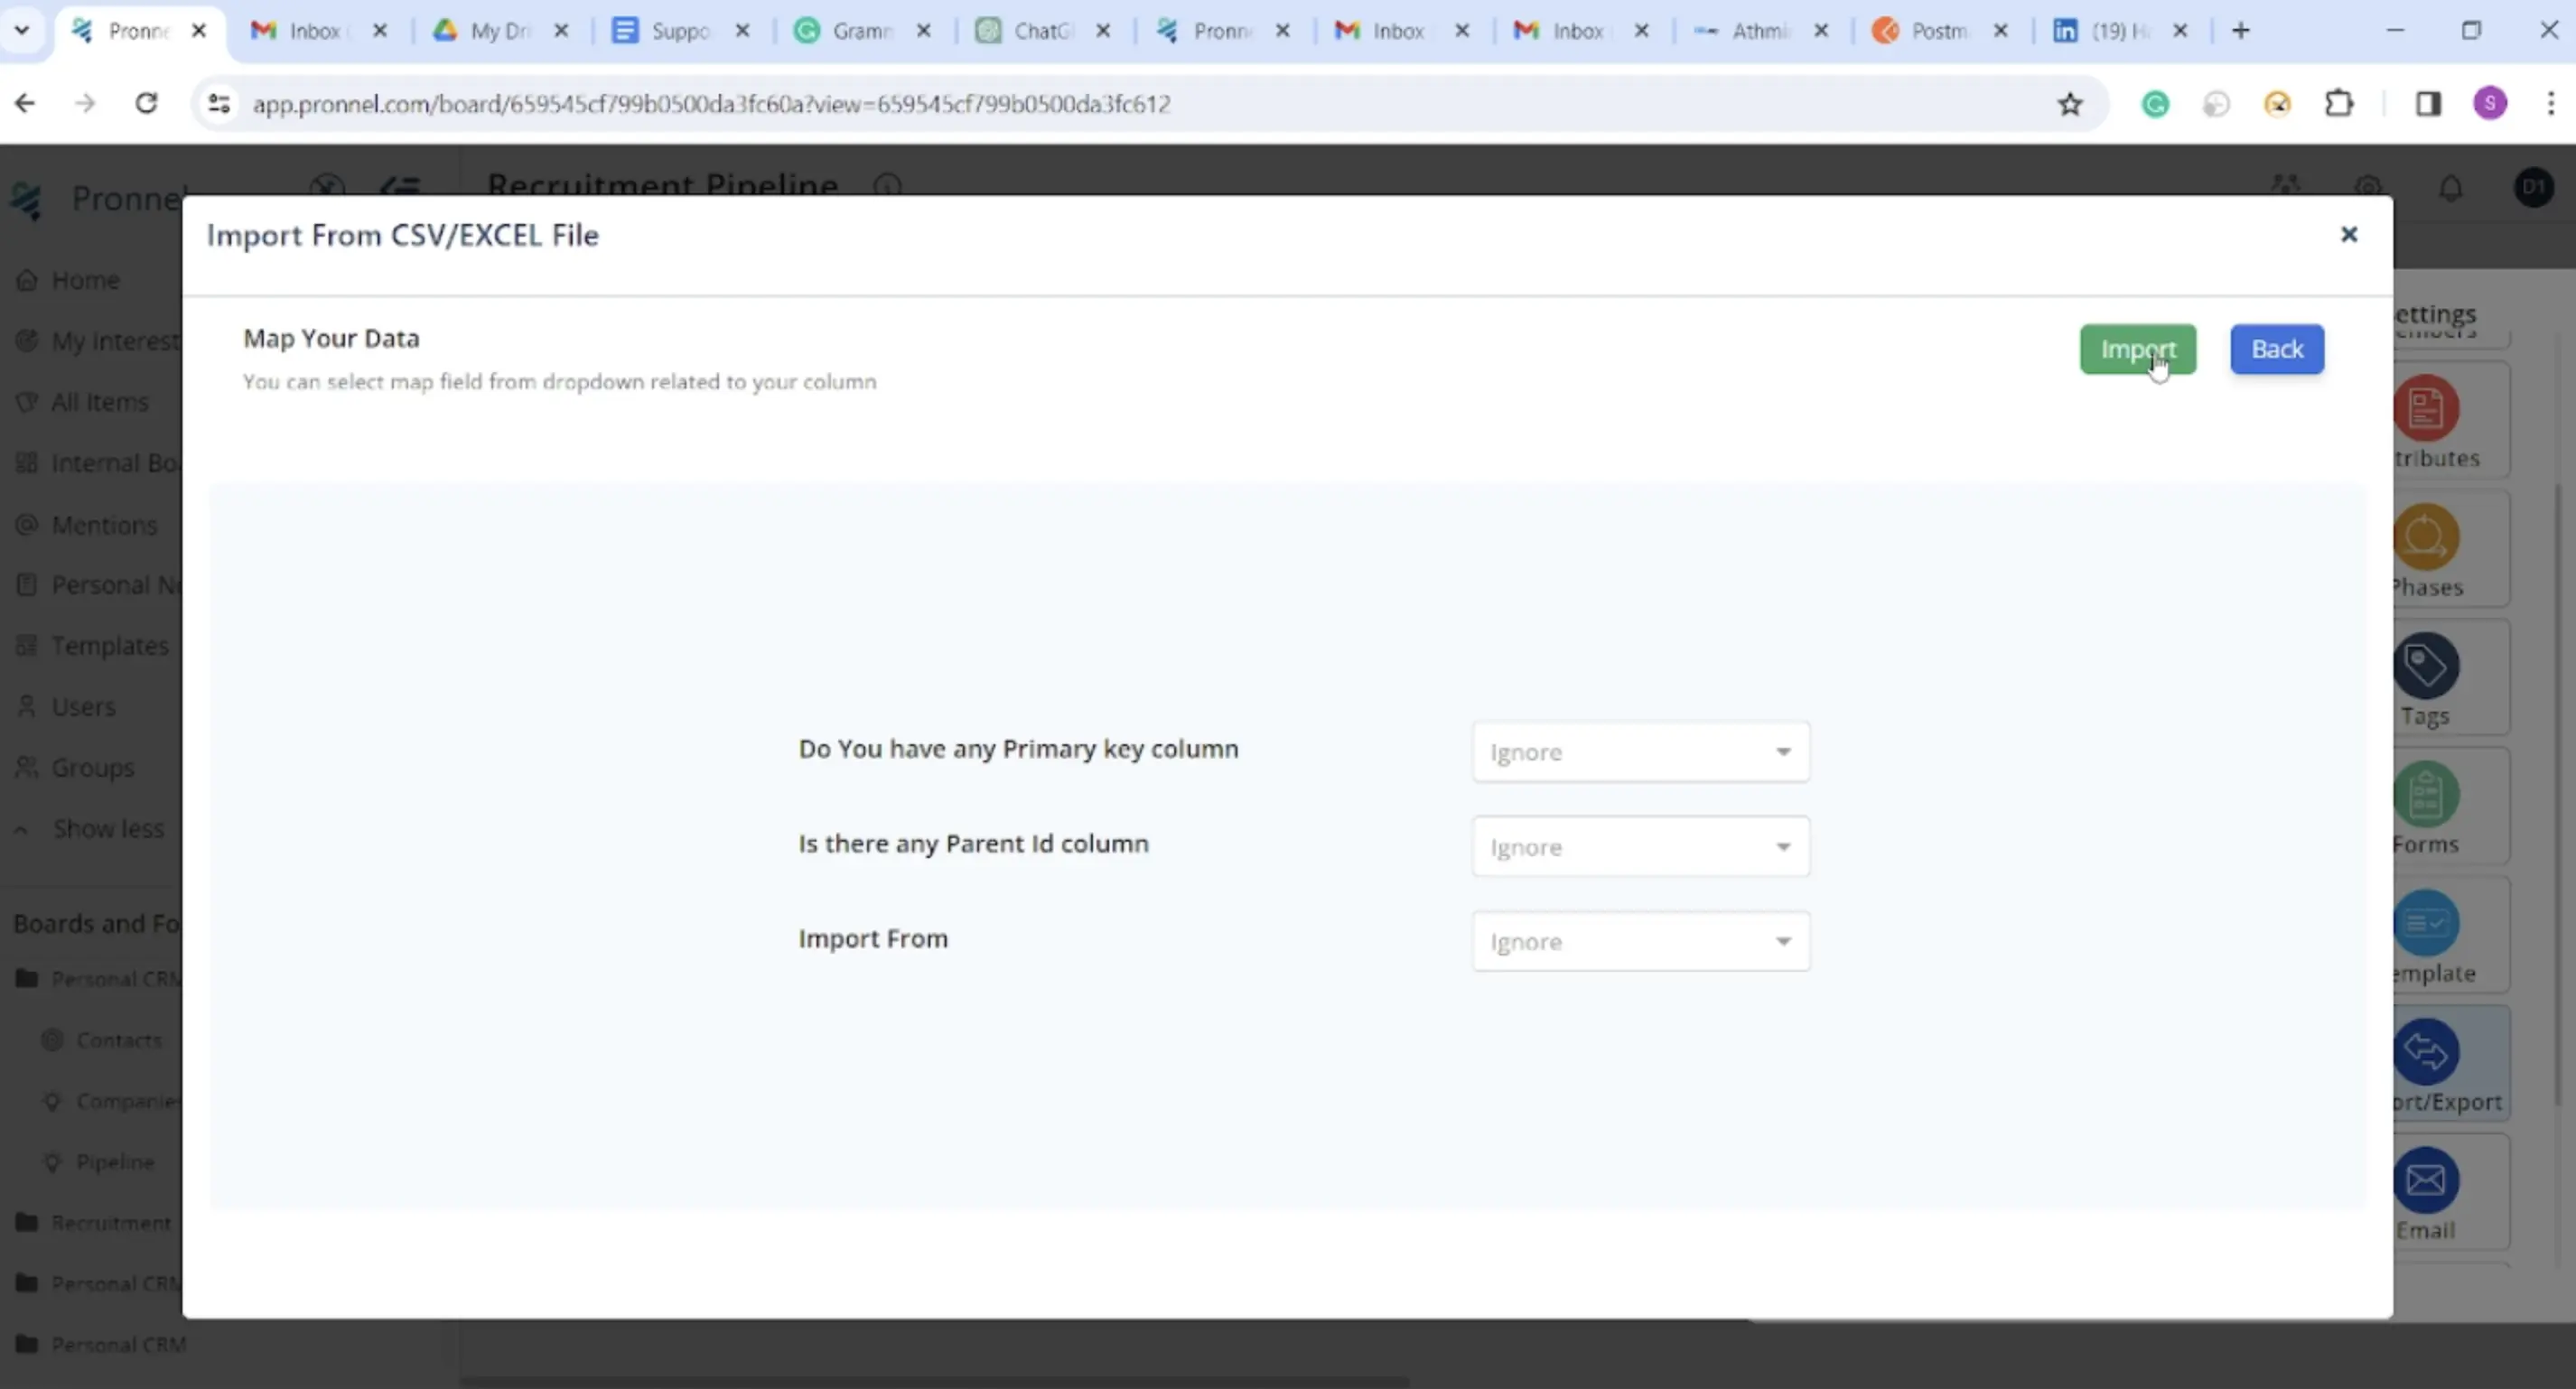2576x1389 pixels.
Task: Close the Import From CSV/EXCEL dialog
Action: point(2349,234)
